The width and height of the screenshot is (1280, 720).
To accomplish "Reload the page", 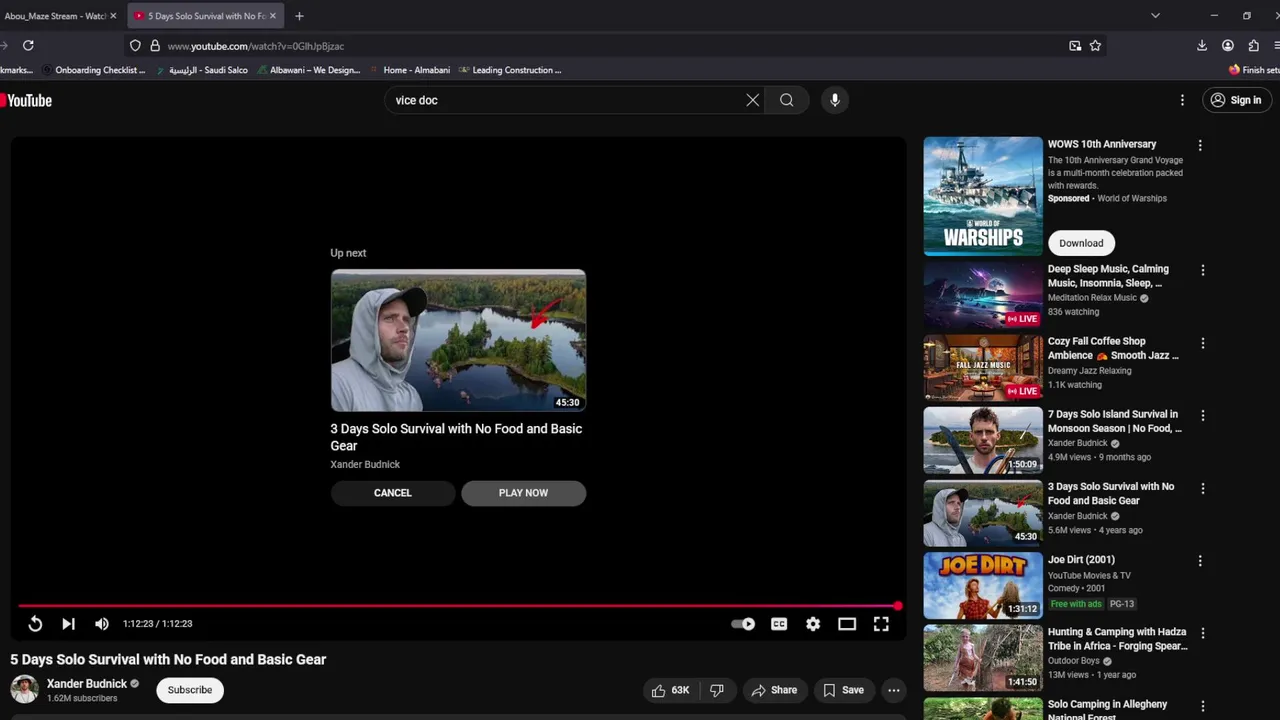I will (x=28, y=45).
